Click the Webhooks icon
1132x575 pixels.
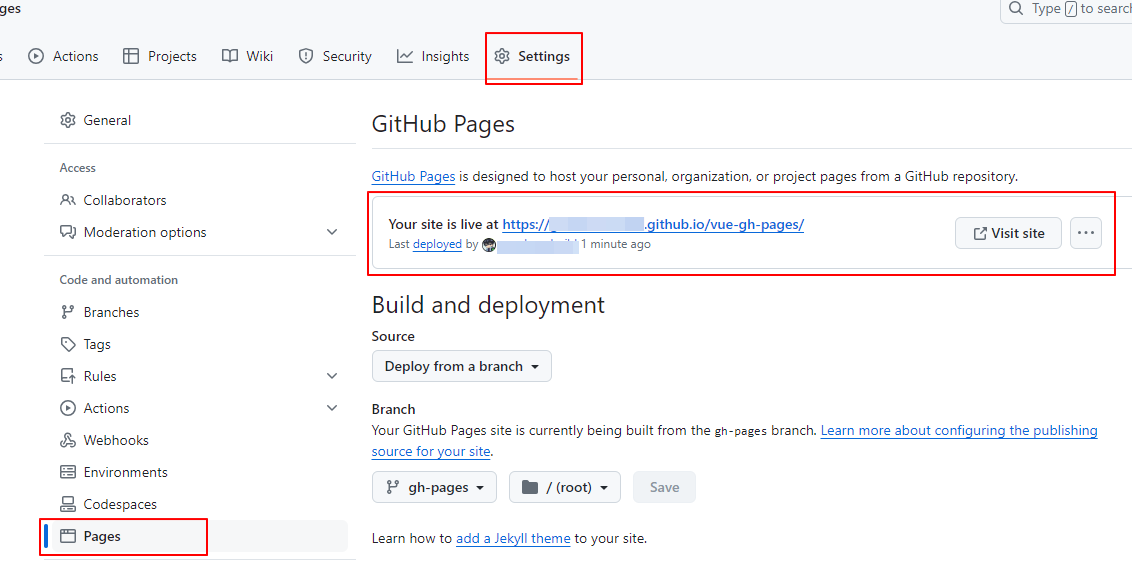pos(68,440)
